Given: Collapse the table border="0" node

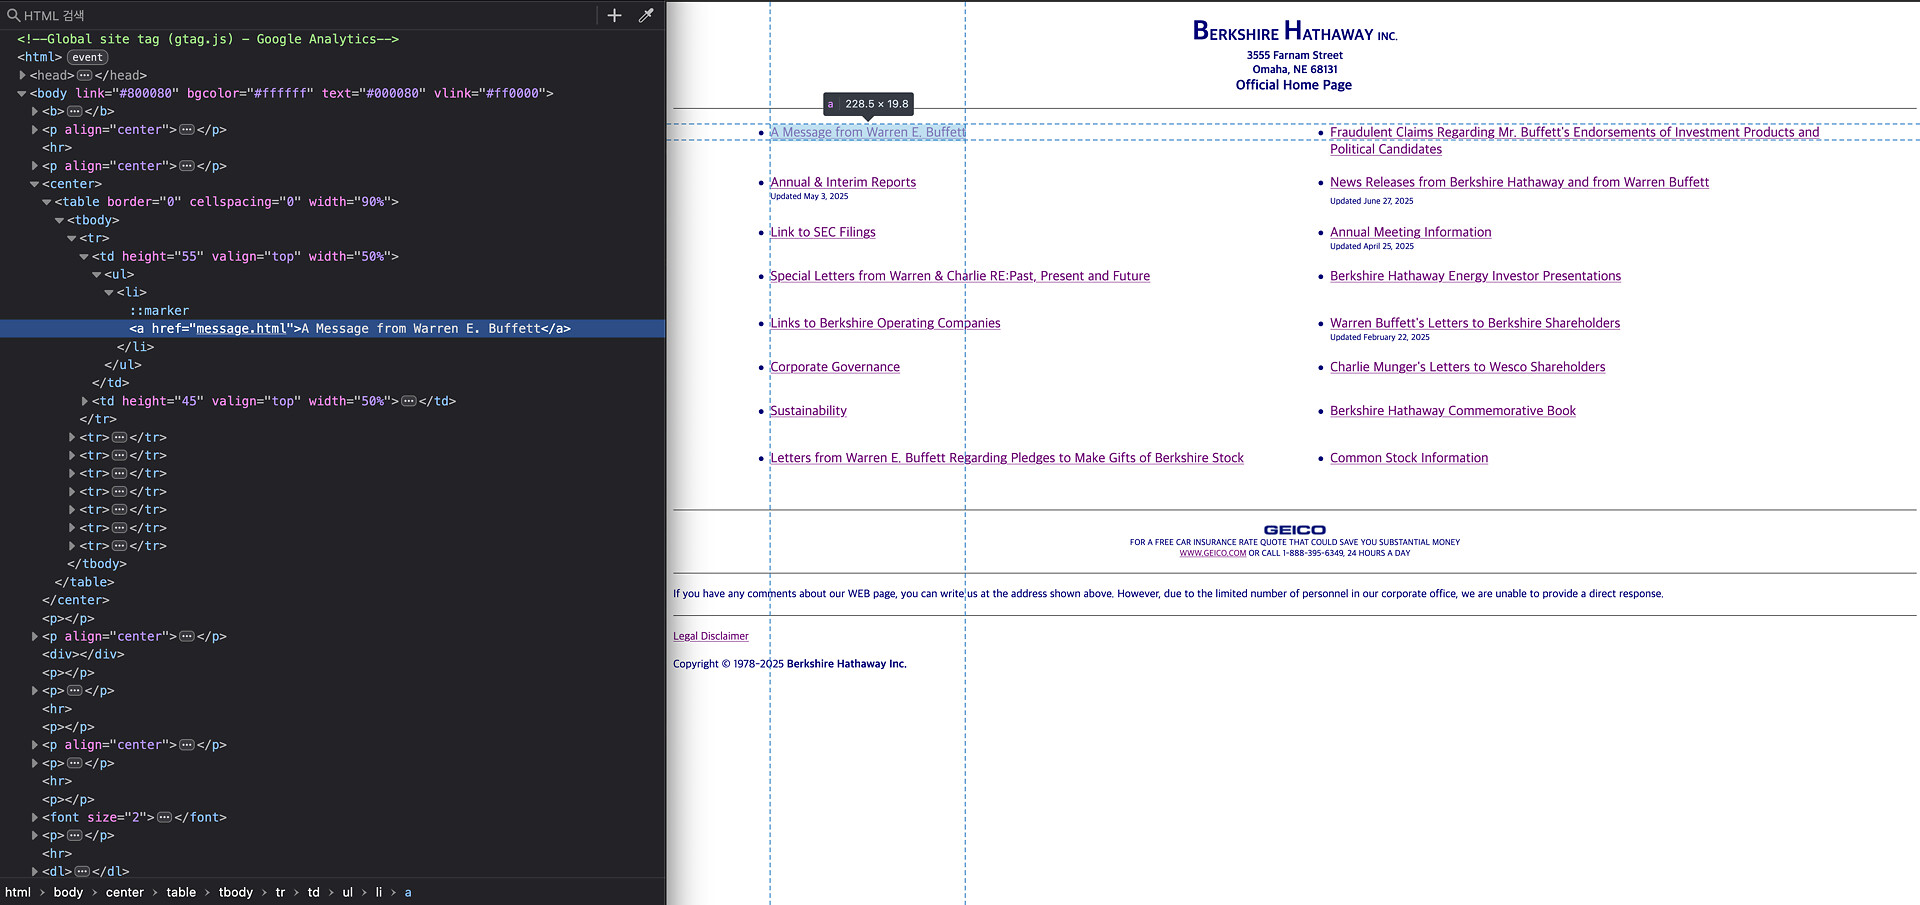Looking at the screenshot, I should click(47, 202).
